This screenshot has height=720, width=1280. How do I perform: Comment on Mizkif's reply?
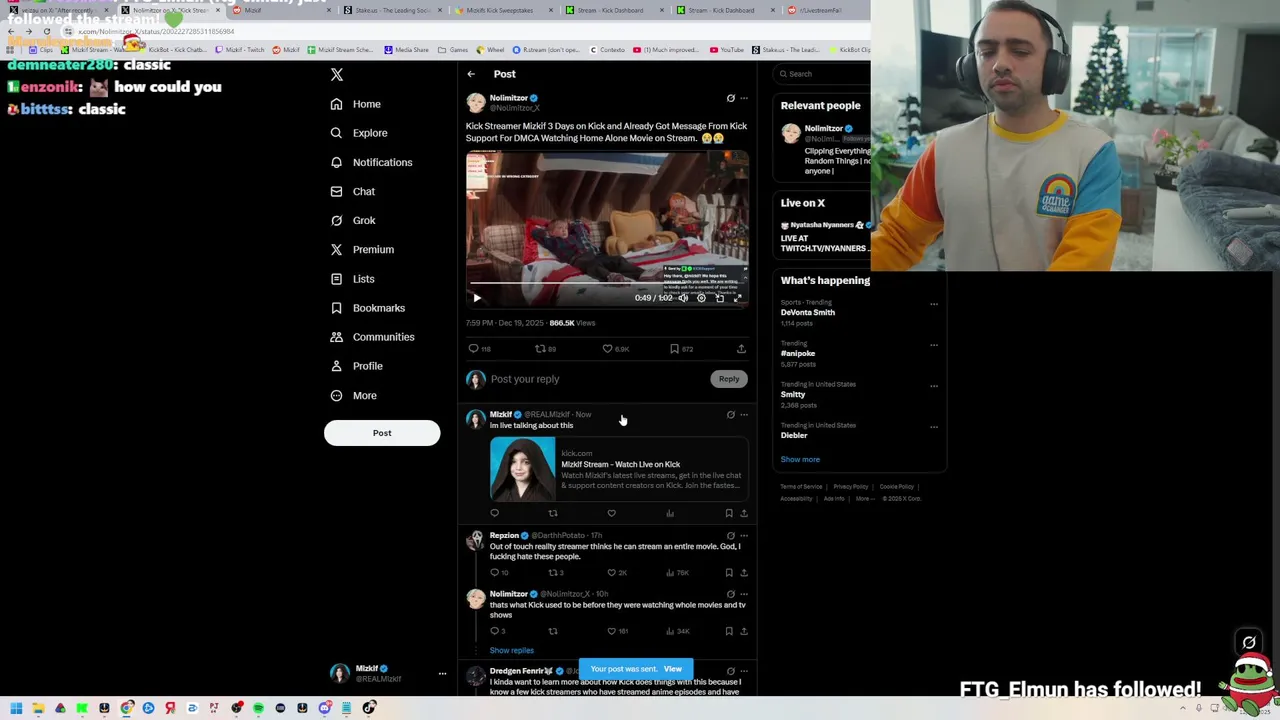pyautogui.click(x=494, y=513)
